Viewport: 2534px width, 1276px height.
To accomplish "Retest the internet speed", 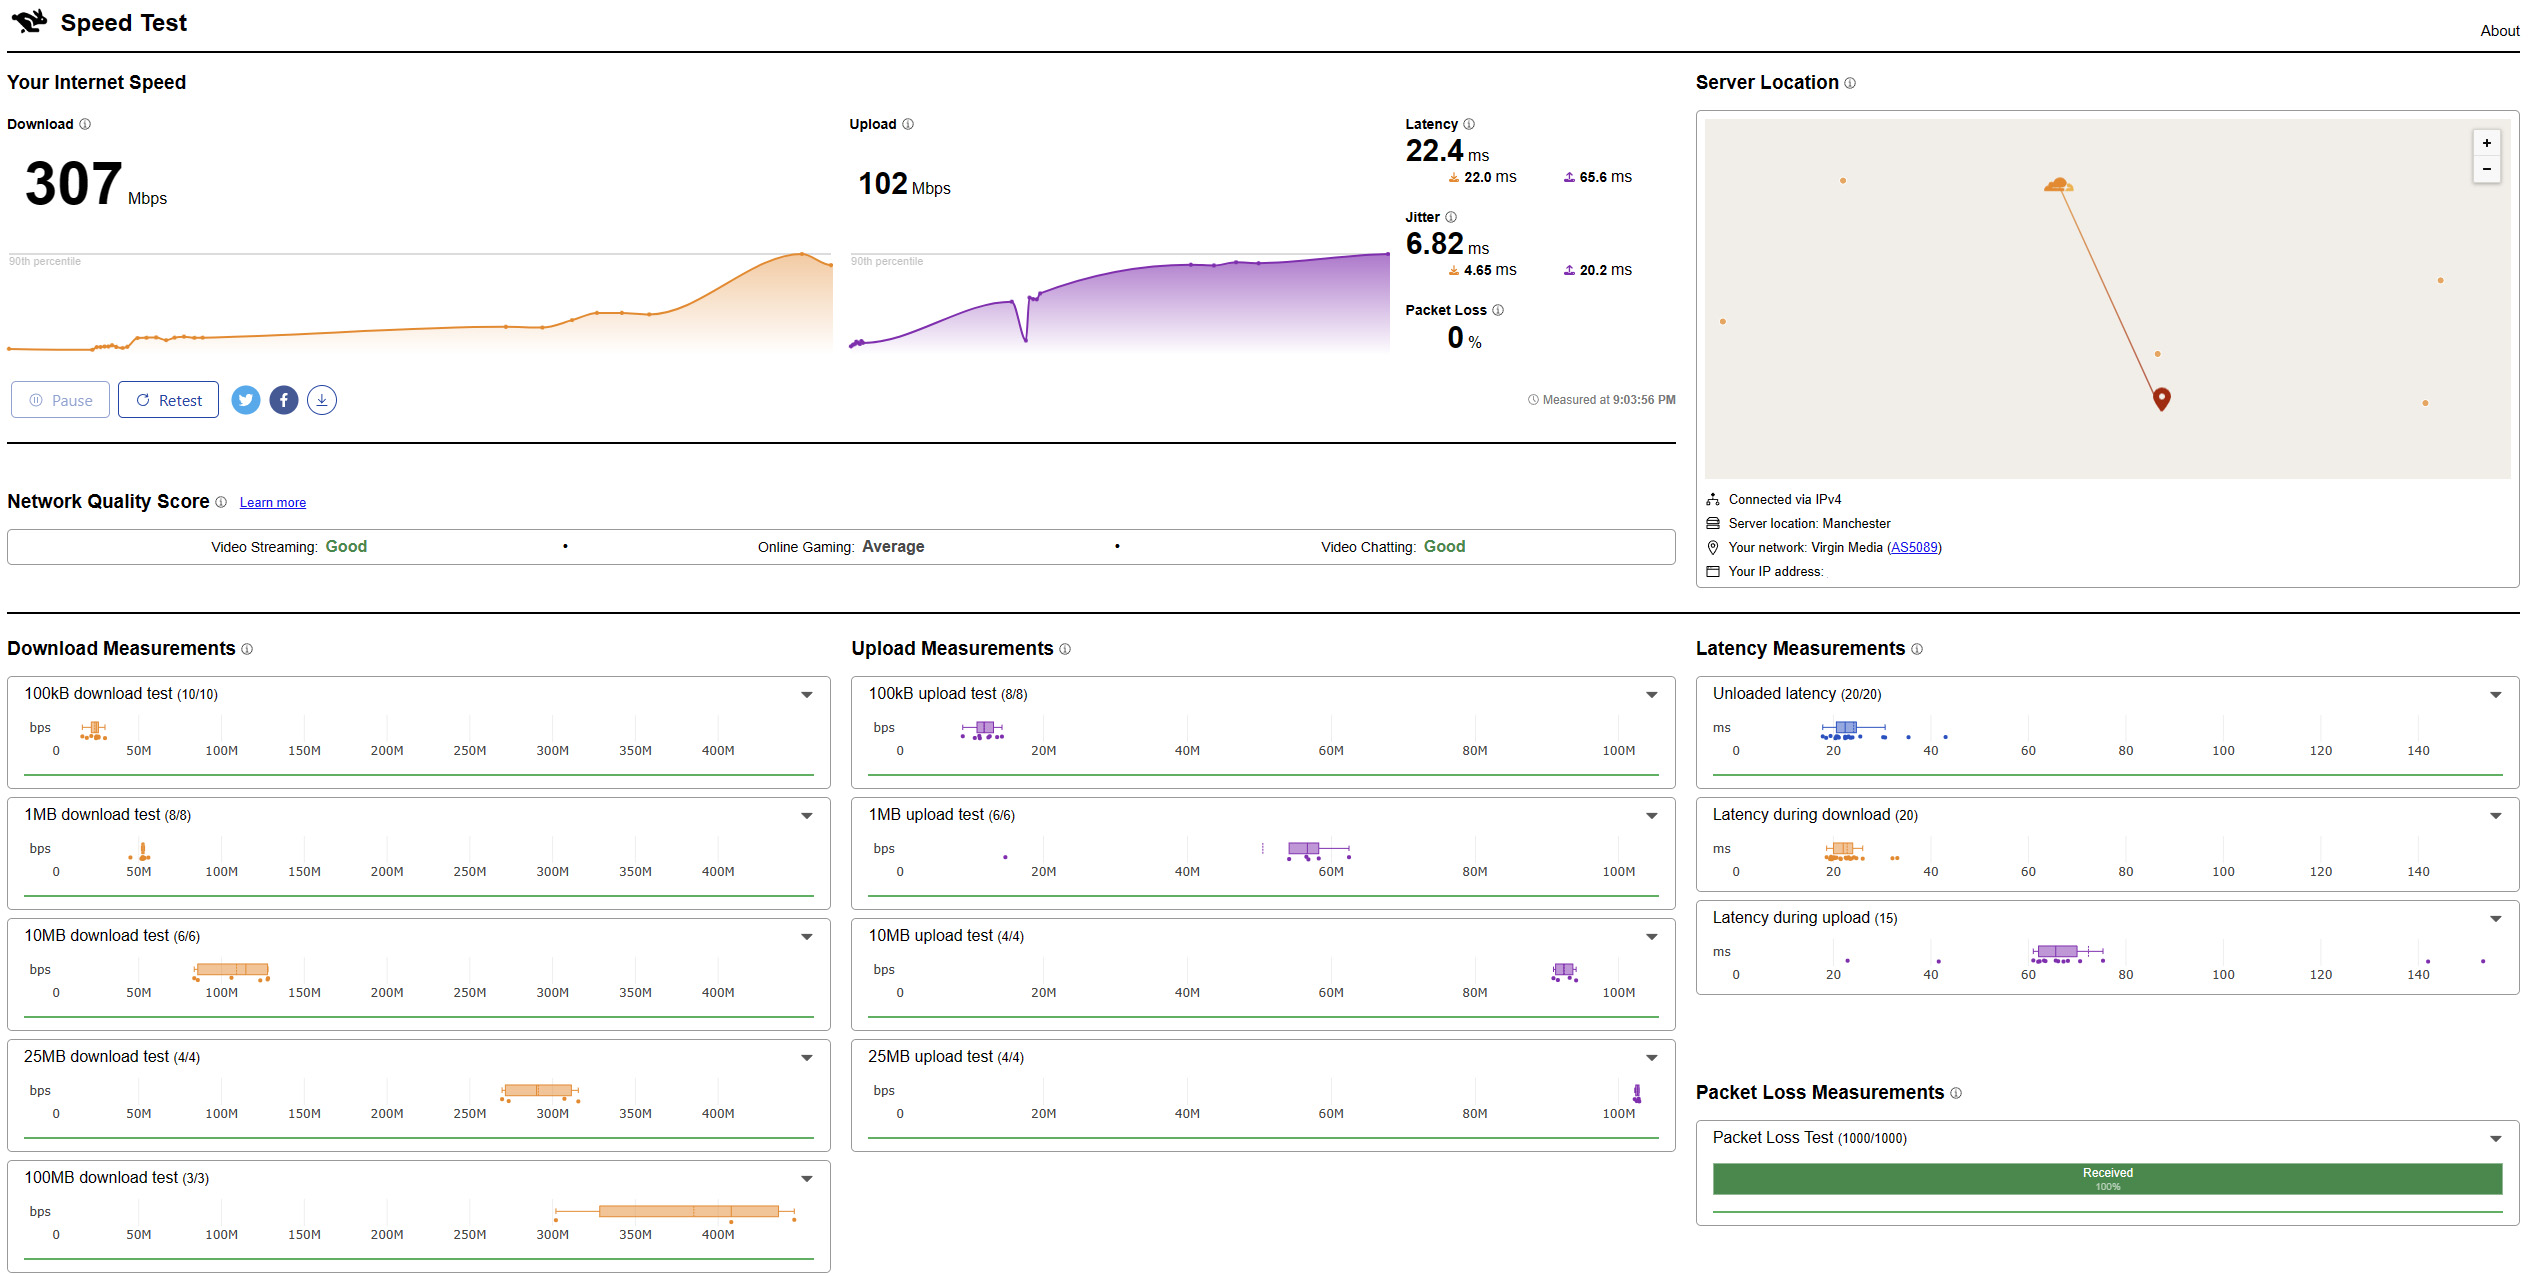I will tap(168, 400).
